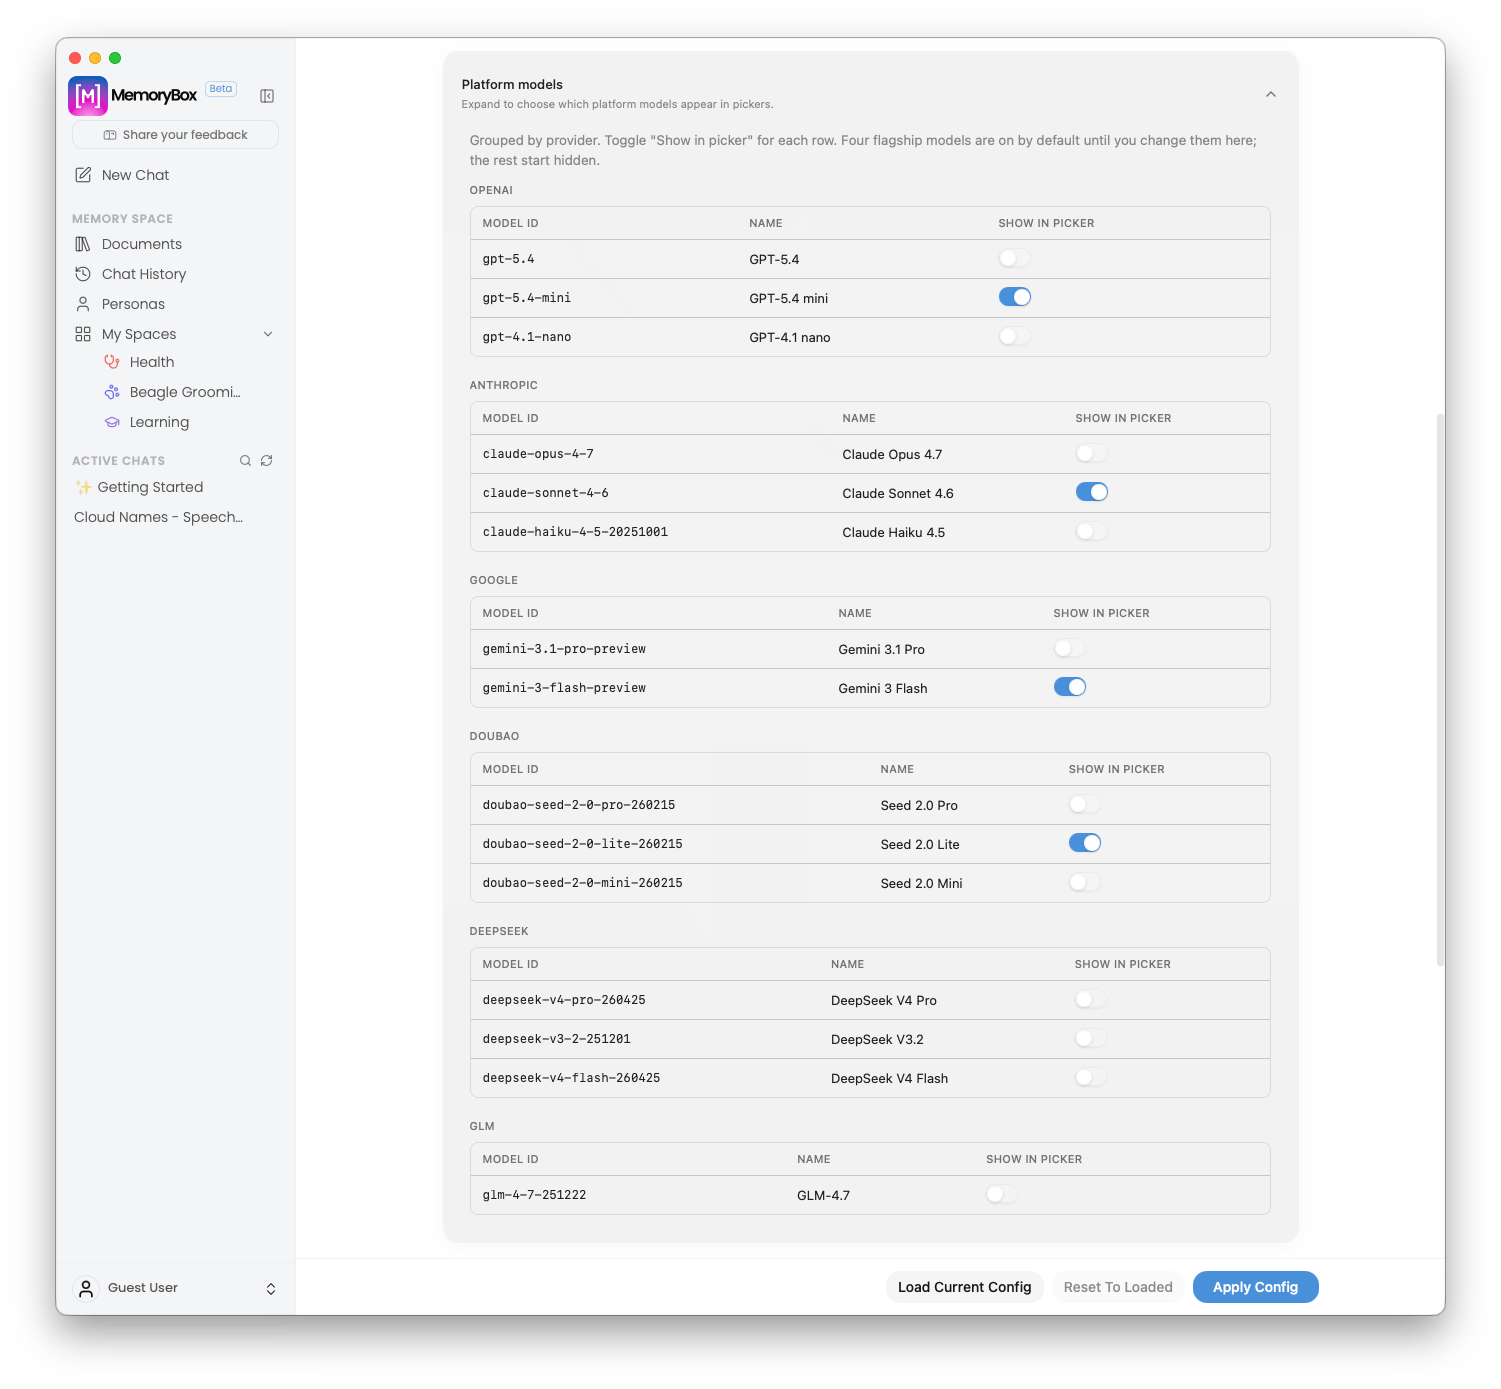Click the Beagle Grooming space icon
This screenshot has width=1501, height=1389.
[112, 392]
